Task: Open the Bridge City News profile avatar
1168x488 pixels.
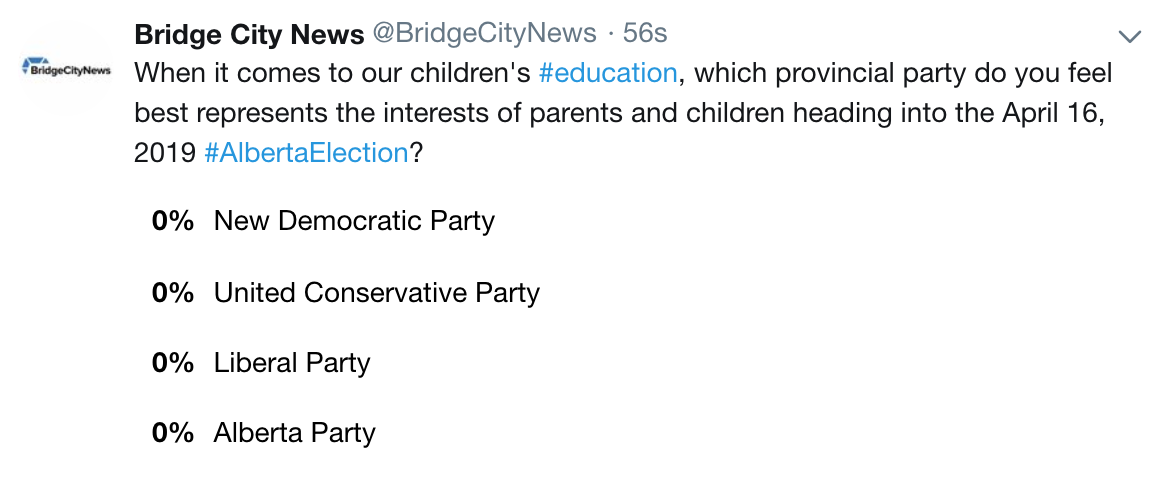Action: (x=66, y=69)
